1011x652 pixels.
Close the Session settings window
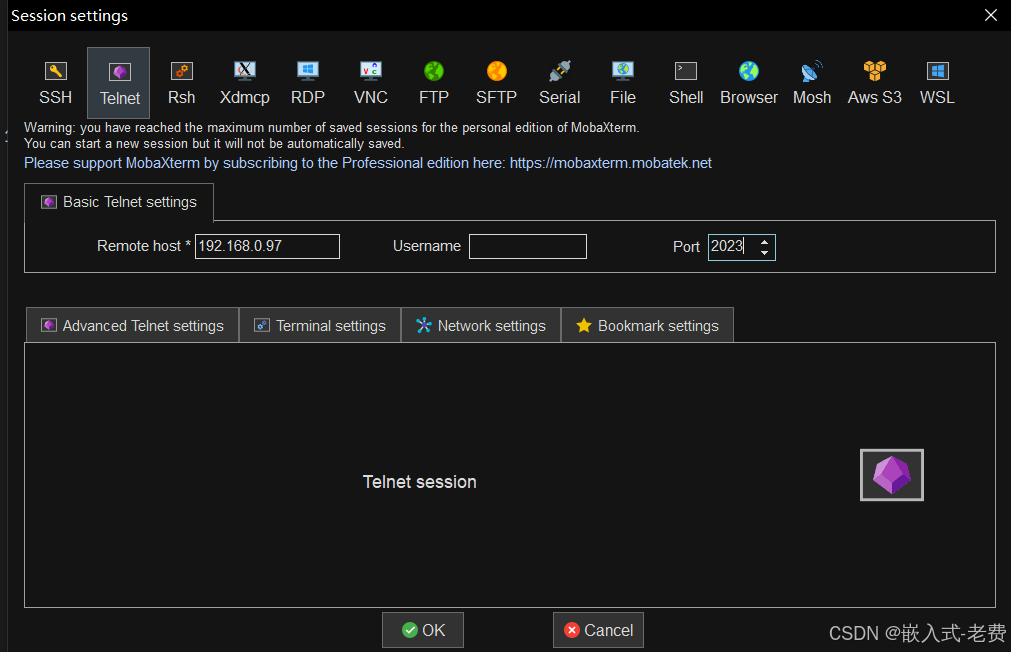point(990,15)
